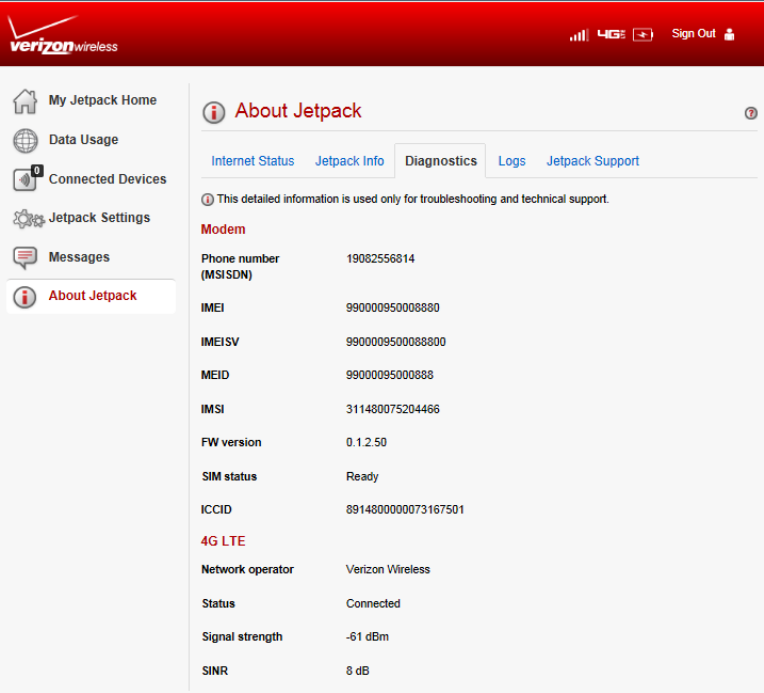Click the globe icon for Data Usage

click(25, 140)
